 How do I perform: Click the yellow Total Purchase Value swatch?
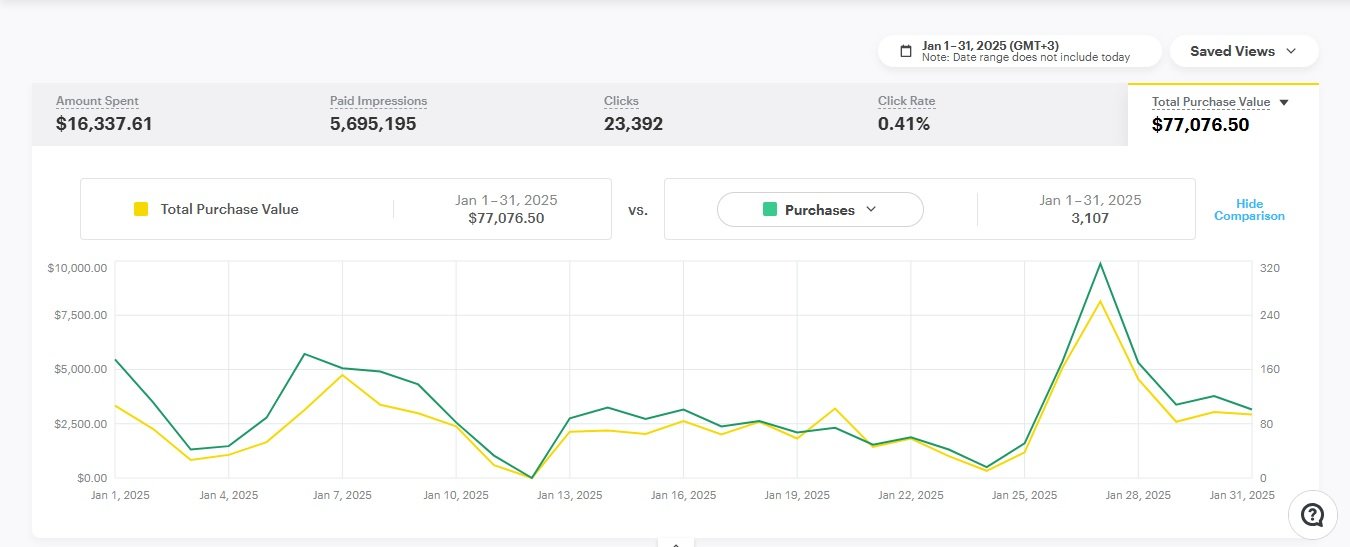tap(141, 209)
